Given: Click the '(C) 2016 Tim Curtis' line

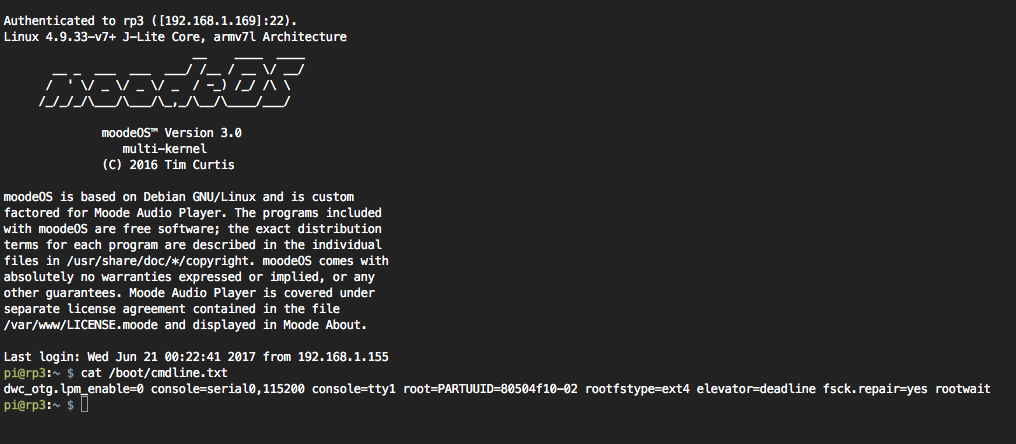Looking at the screenshot, I should (168, 165).
